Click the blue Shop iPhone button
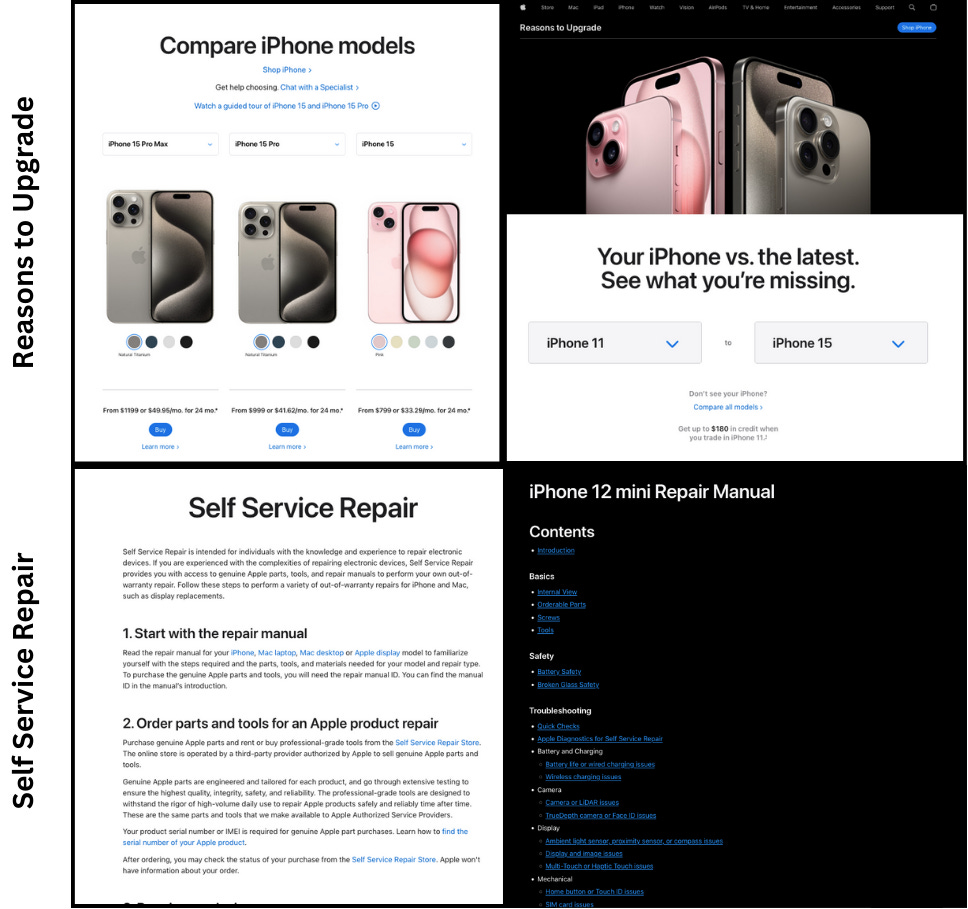This screenshot has width=968, height=909. 916,28
